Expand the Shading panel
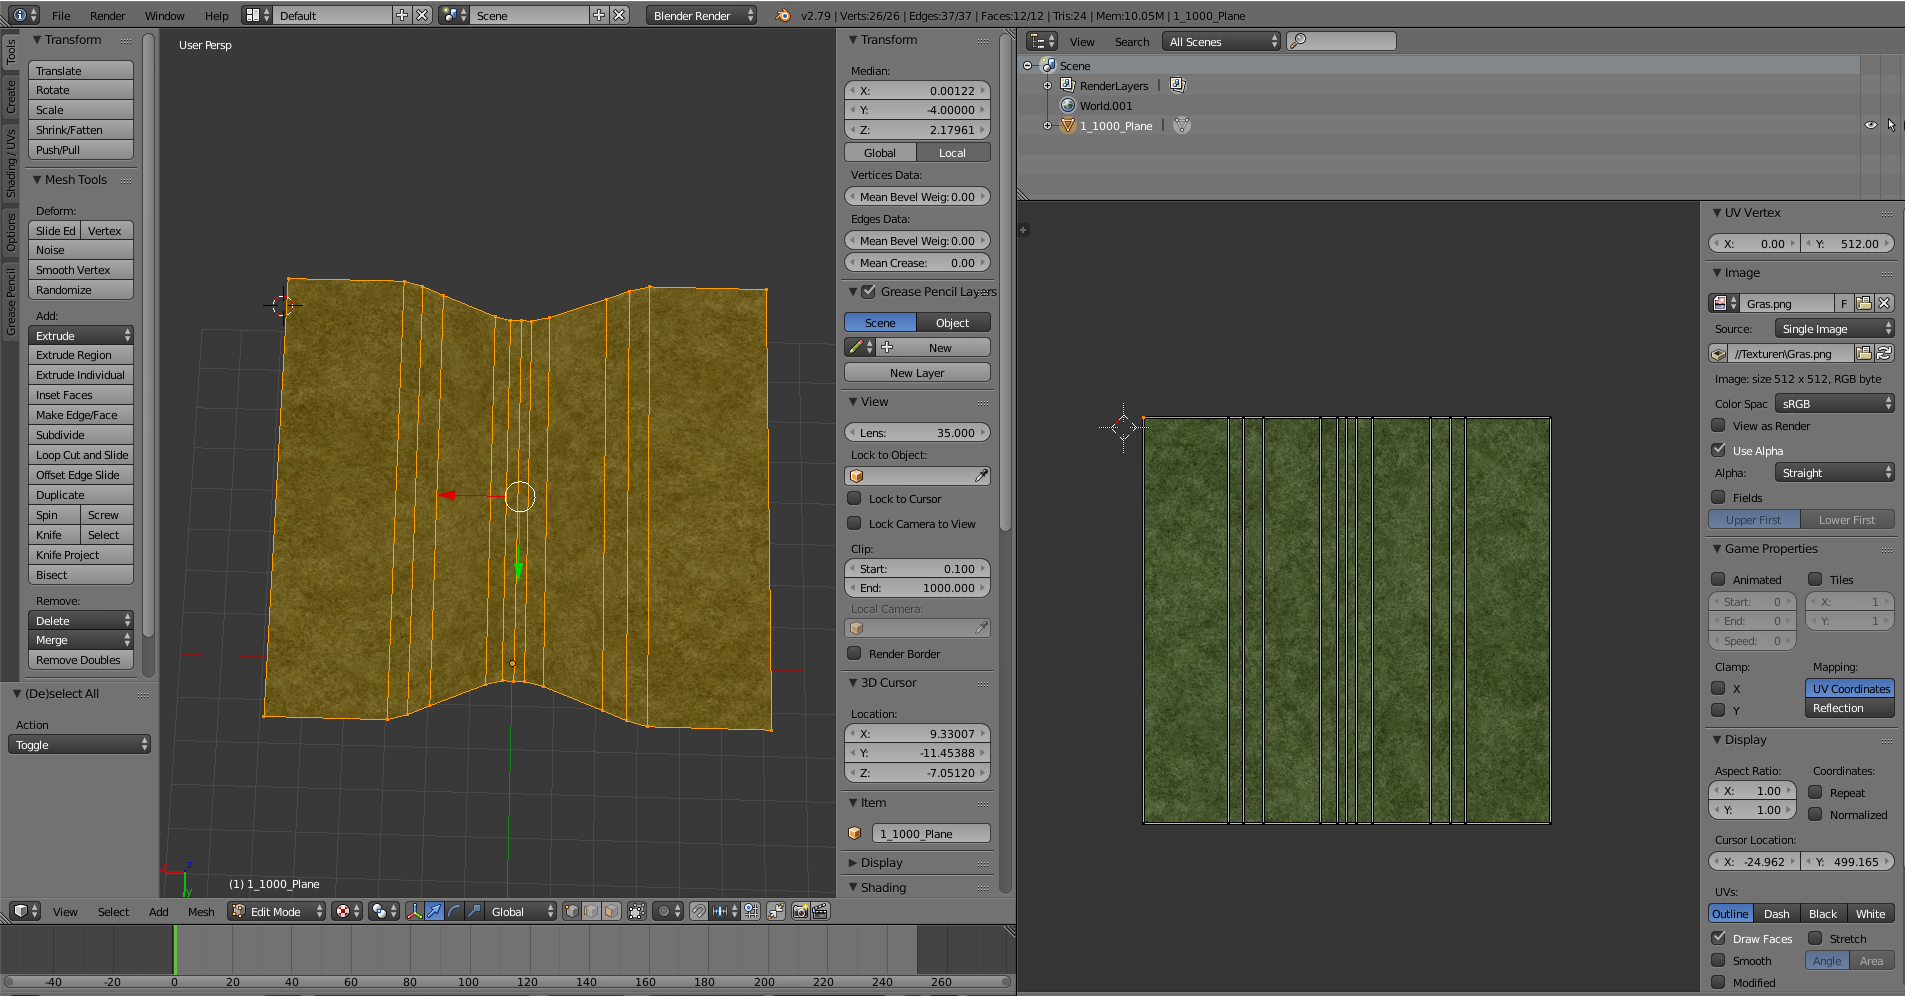1905x996 pixels. pyautogui.click(x=883, y=887)
